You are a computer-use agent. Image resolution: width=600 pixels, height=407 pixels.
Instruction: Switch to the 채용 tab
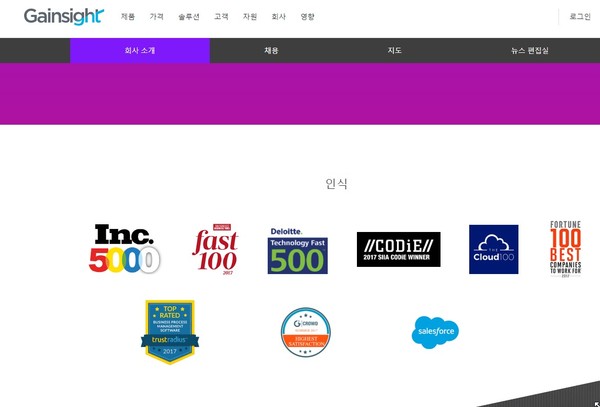click(x=271, y=50)
